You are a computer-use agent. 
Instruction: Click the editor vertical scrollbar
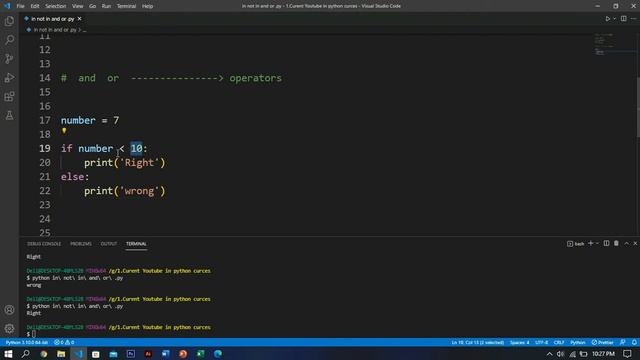tap(638, 107)
